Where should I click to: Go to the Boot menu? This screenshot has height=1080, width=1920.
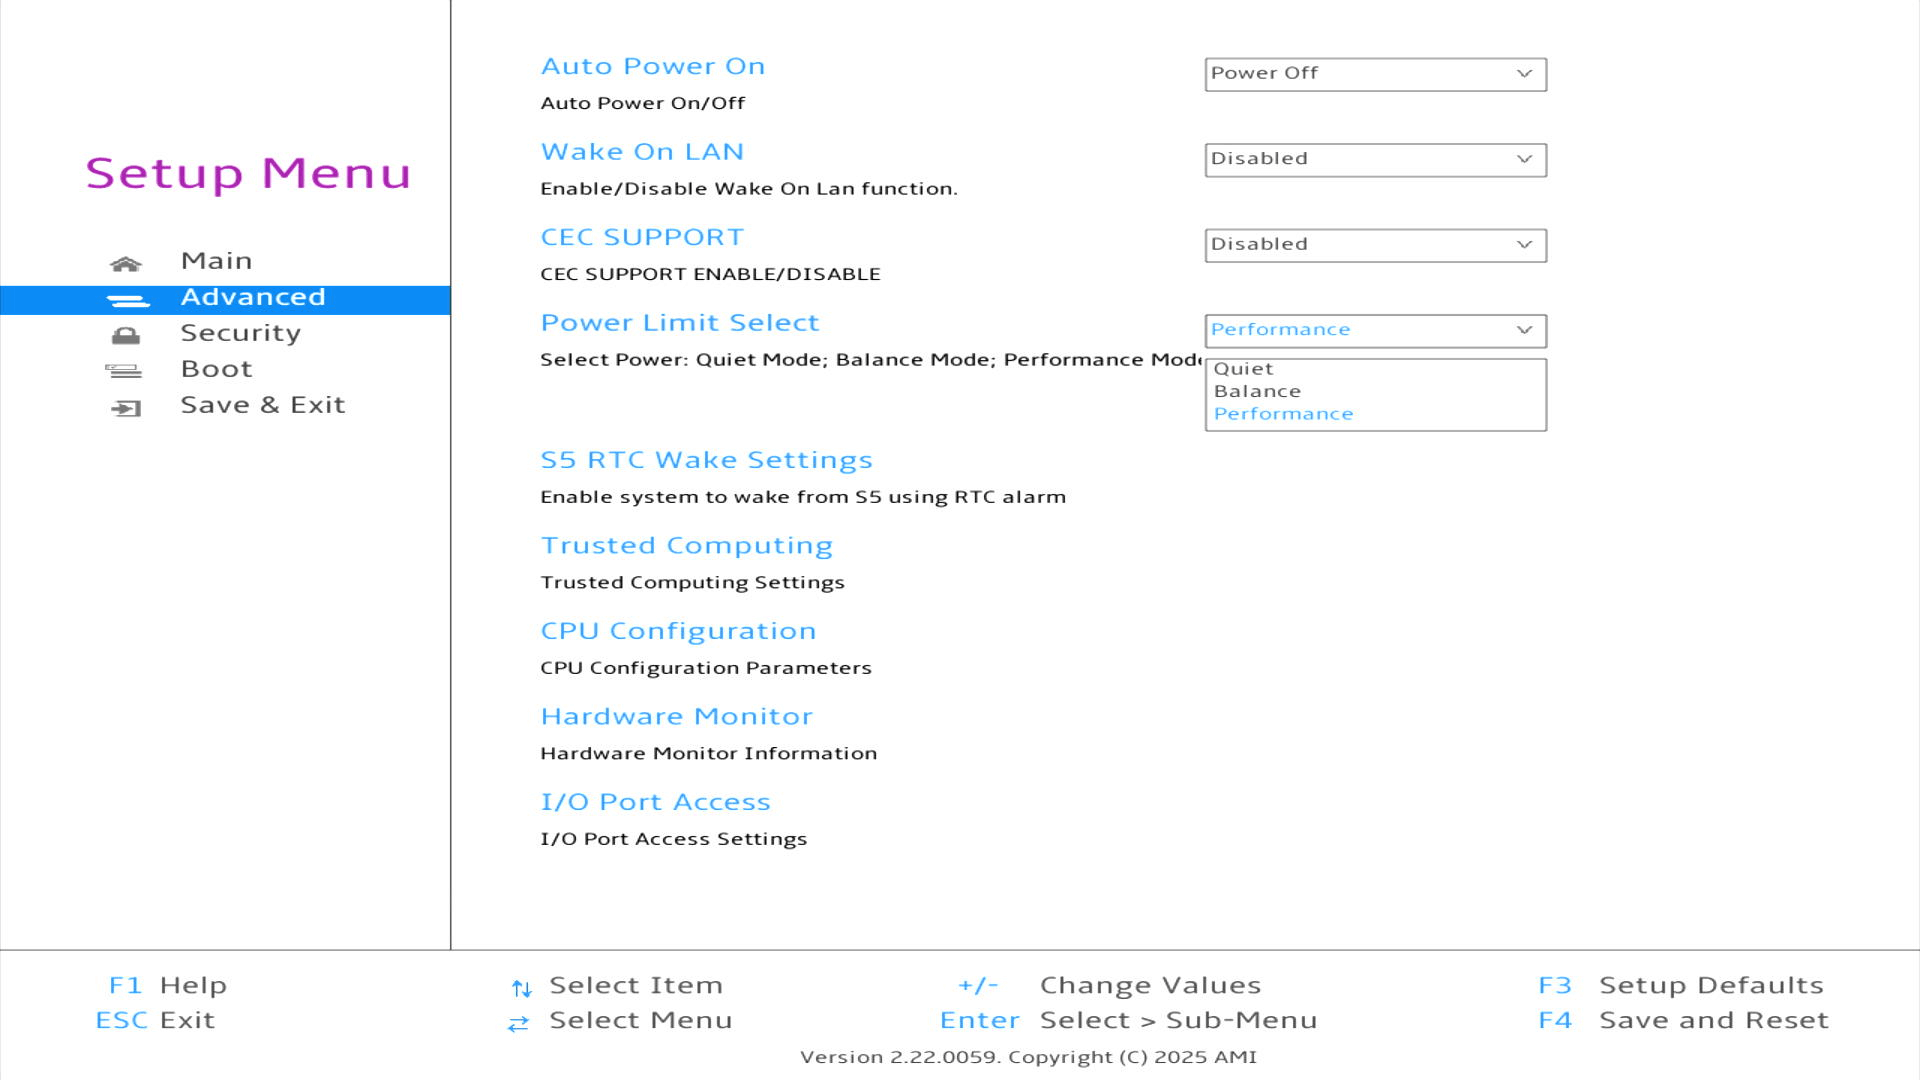tap(216, 369)
